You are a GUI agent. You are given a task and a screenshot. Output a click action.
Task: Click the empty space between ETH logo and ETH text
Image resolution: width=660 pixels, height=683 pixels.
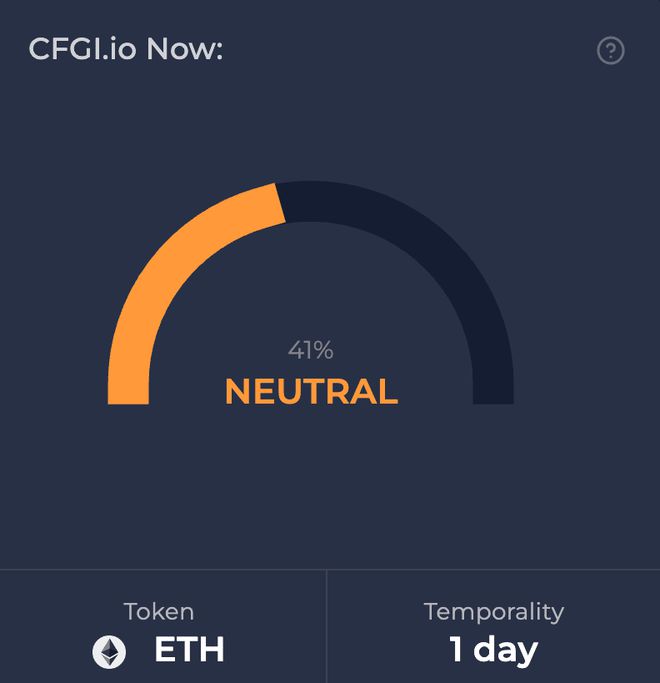point(140,652)
